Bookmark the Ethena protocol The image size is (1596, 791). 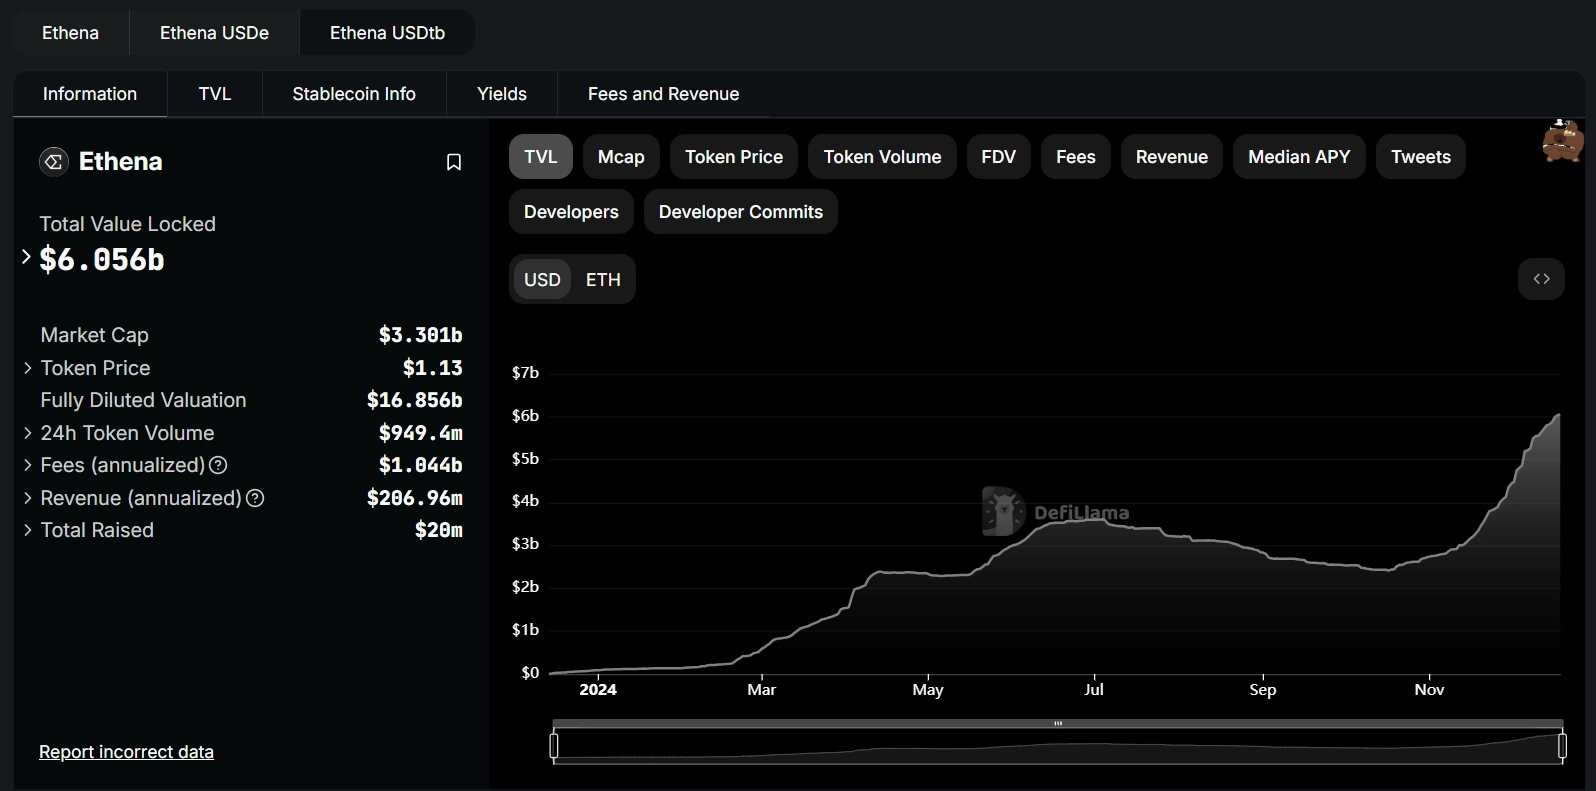(x=454, y=162)
